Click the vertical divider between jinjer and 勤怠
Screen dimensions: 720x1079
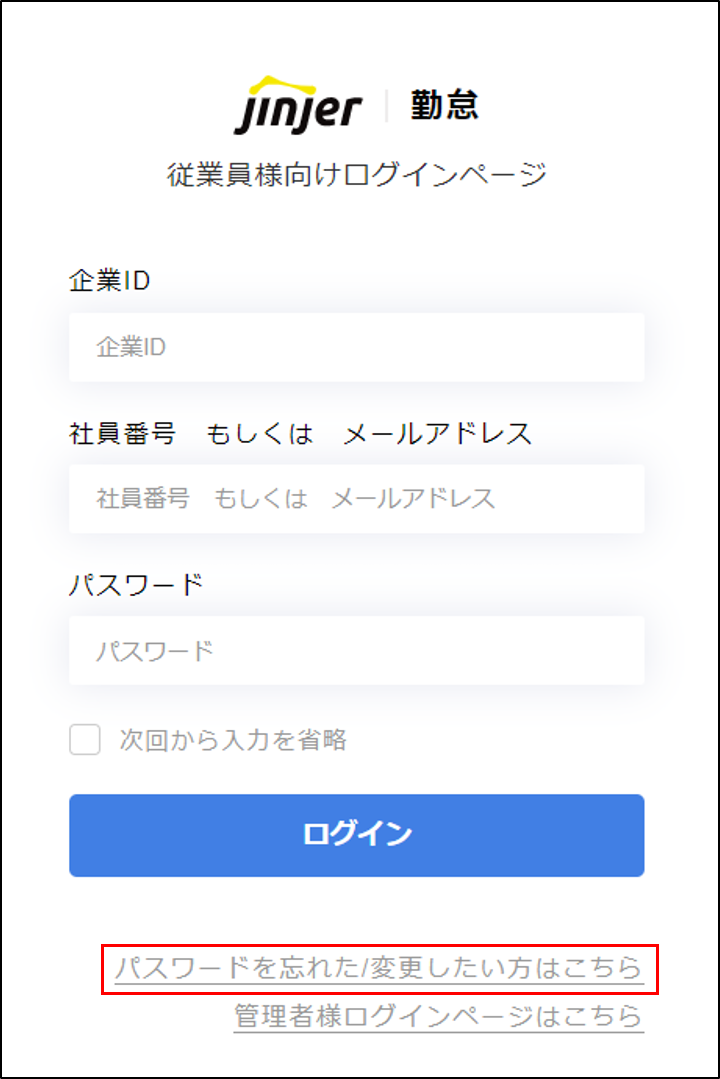pos(386,106)
